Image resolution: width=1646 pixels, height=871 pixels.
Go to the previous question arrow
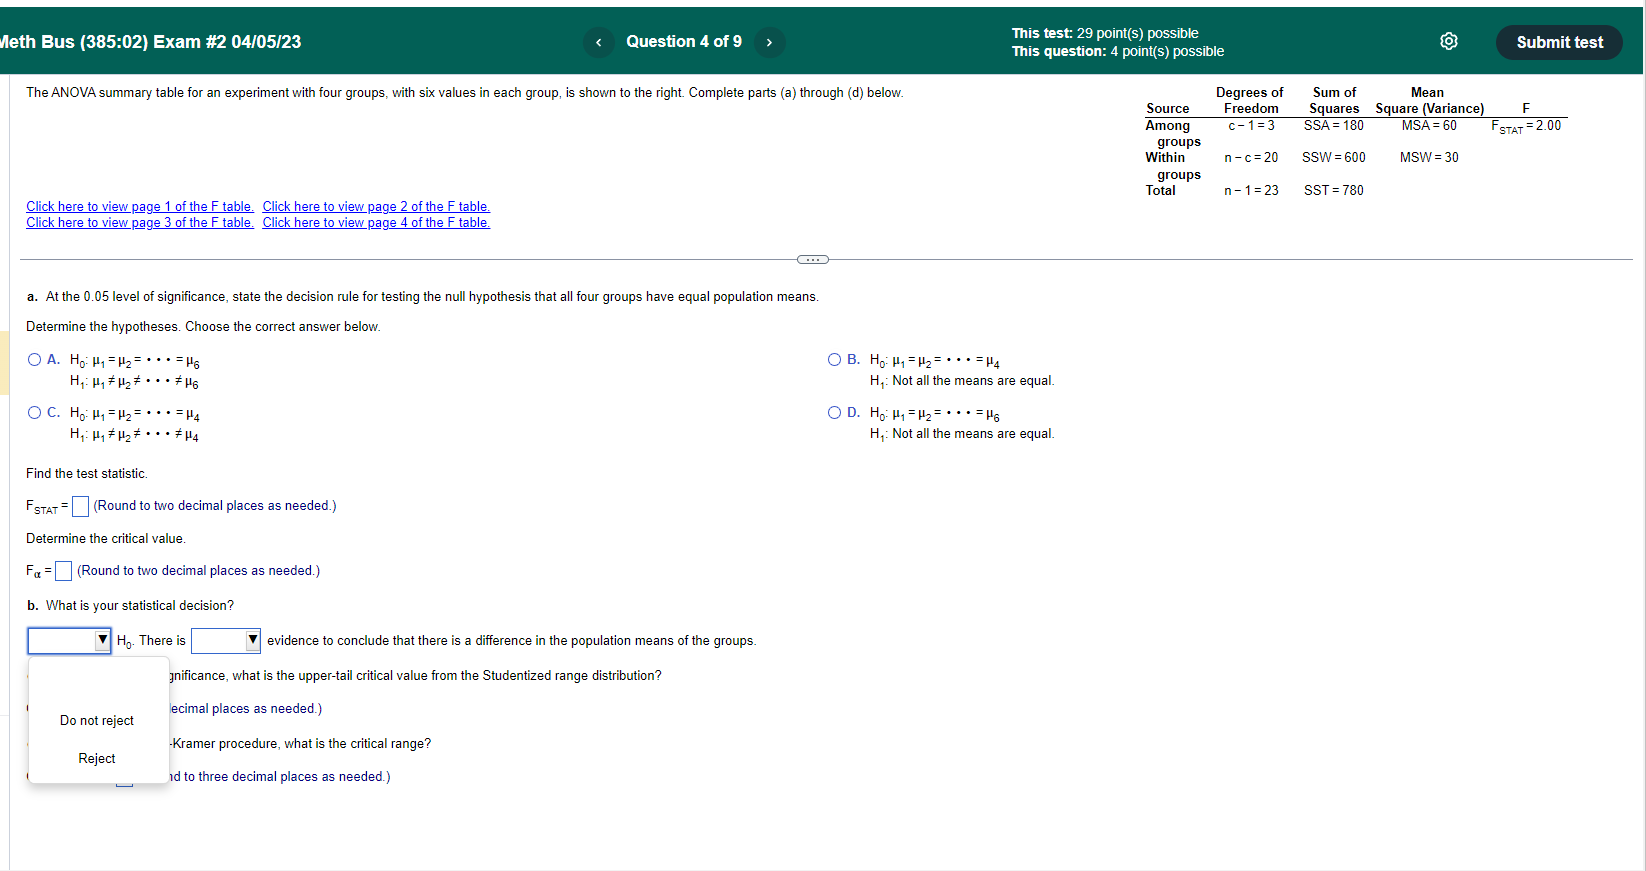tap(598, 42)
